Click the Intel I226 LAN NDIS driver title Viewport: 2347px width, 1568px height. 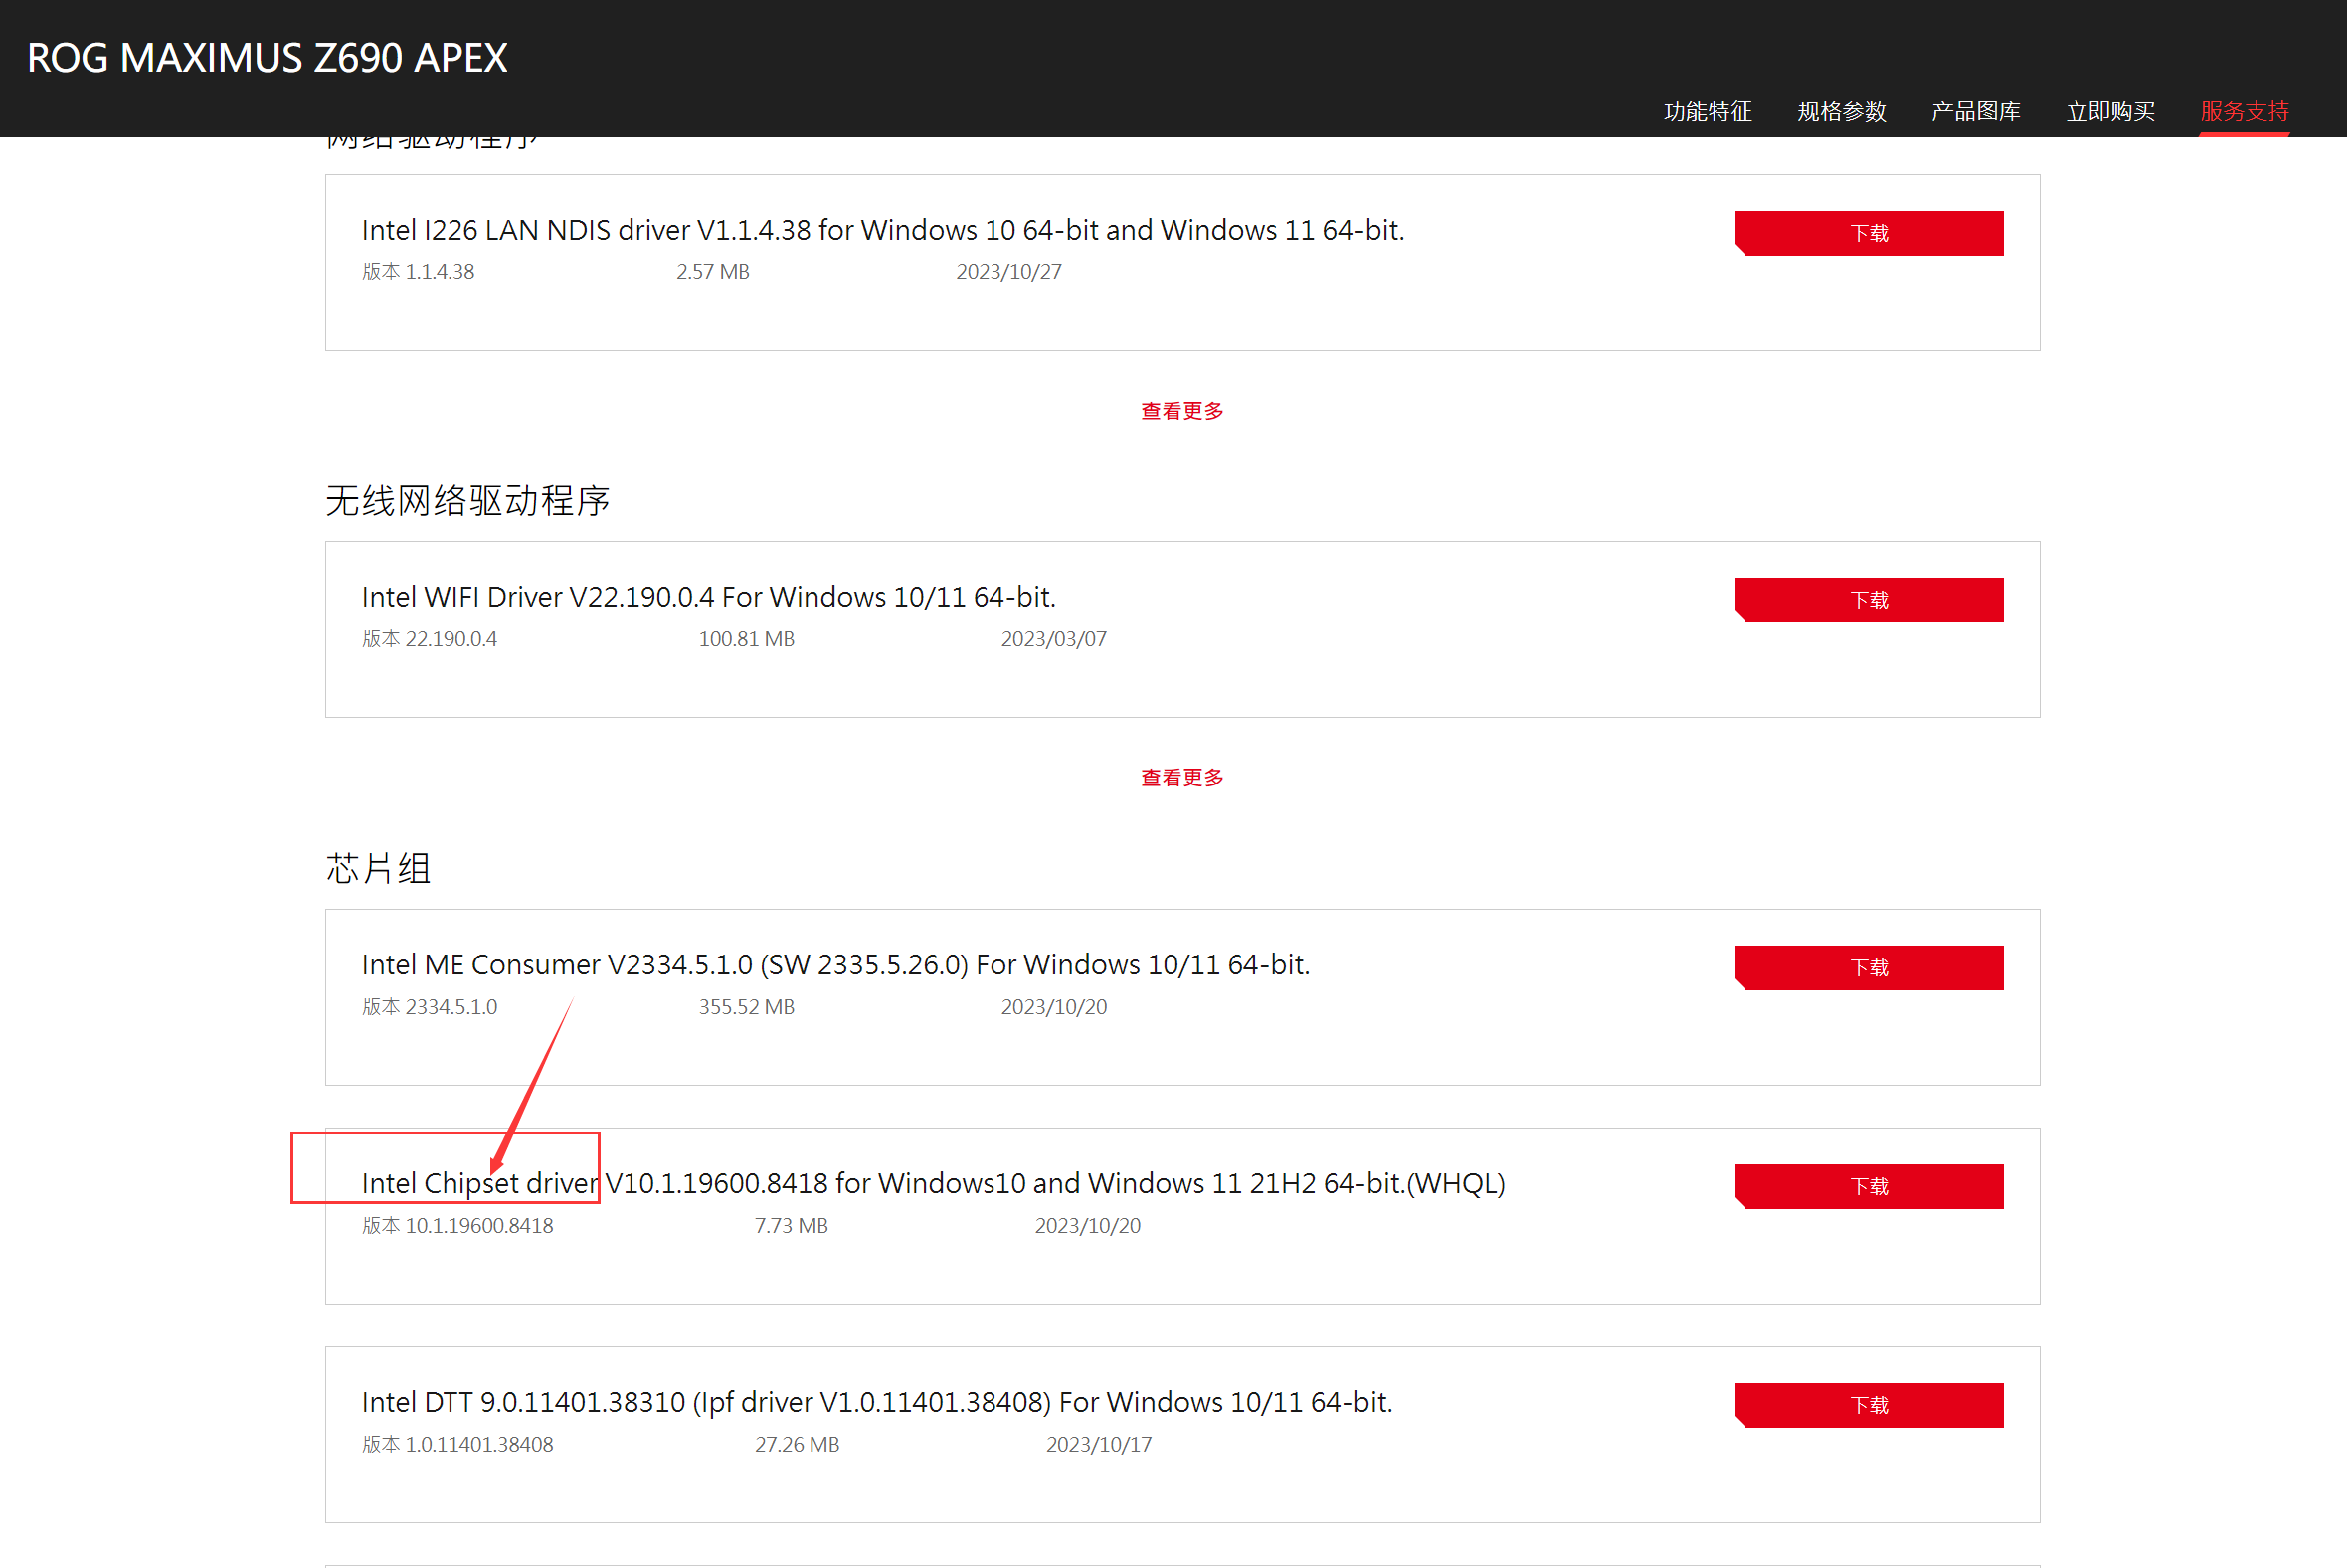pos(883,230)
